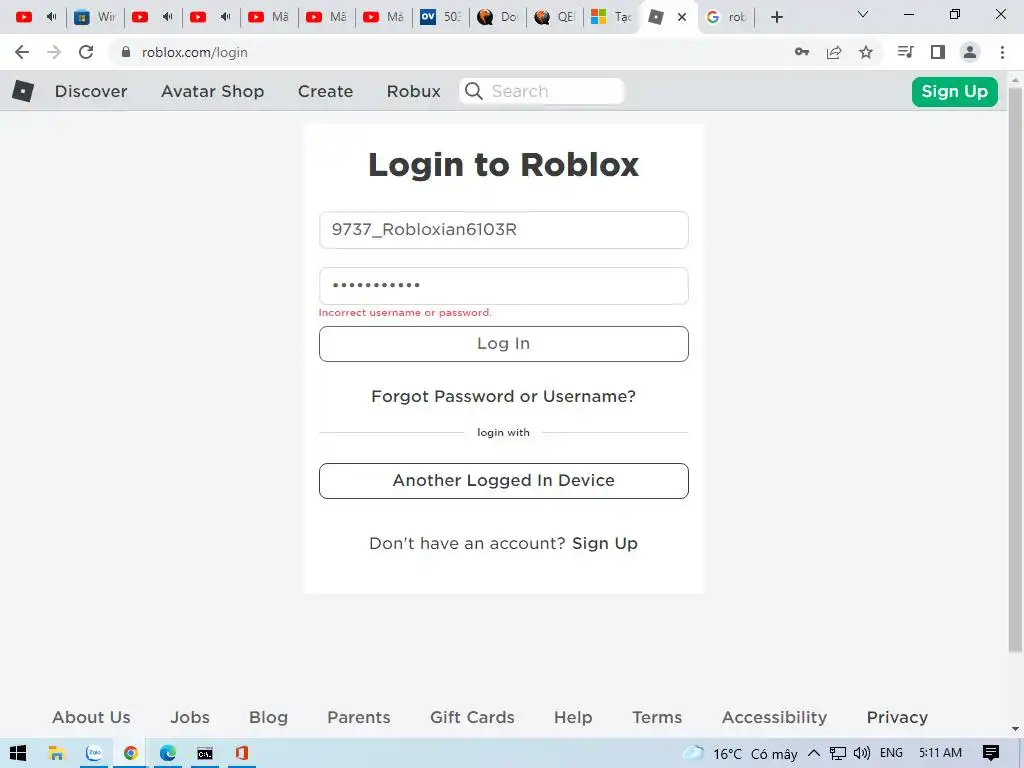Open the Accessibility footer link

coord(775,717)
